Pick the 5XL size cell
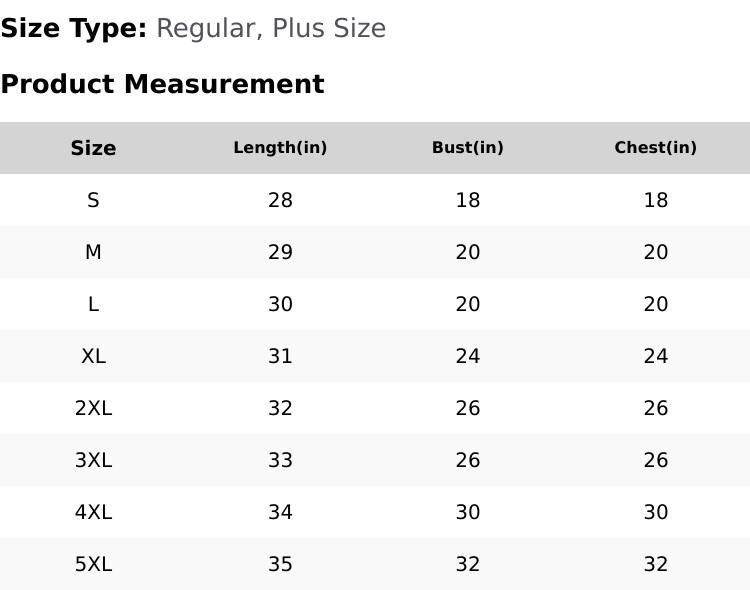 [x=93, y=564]
